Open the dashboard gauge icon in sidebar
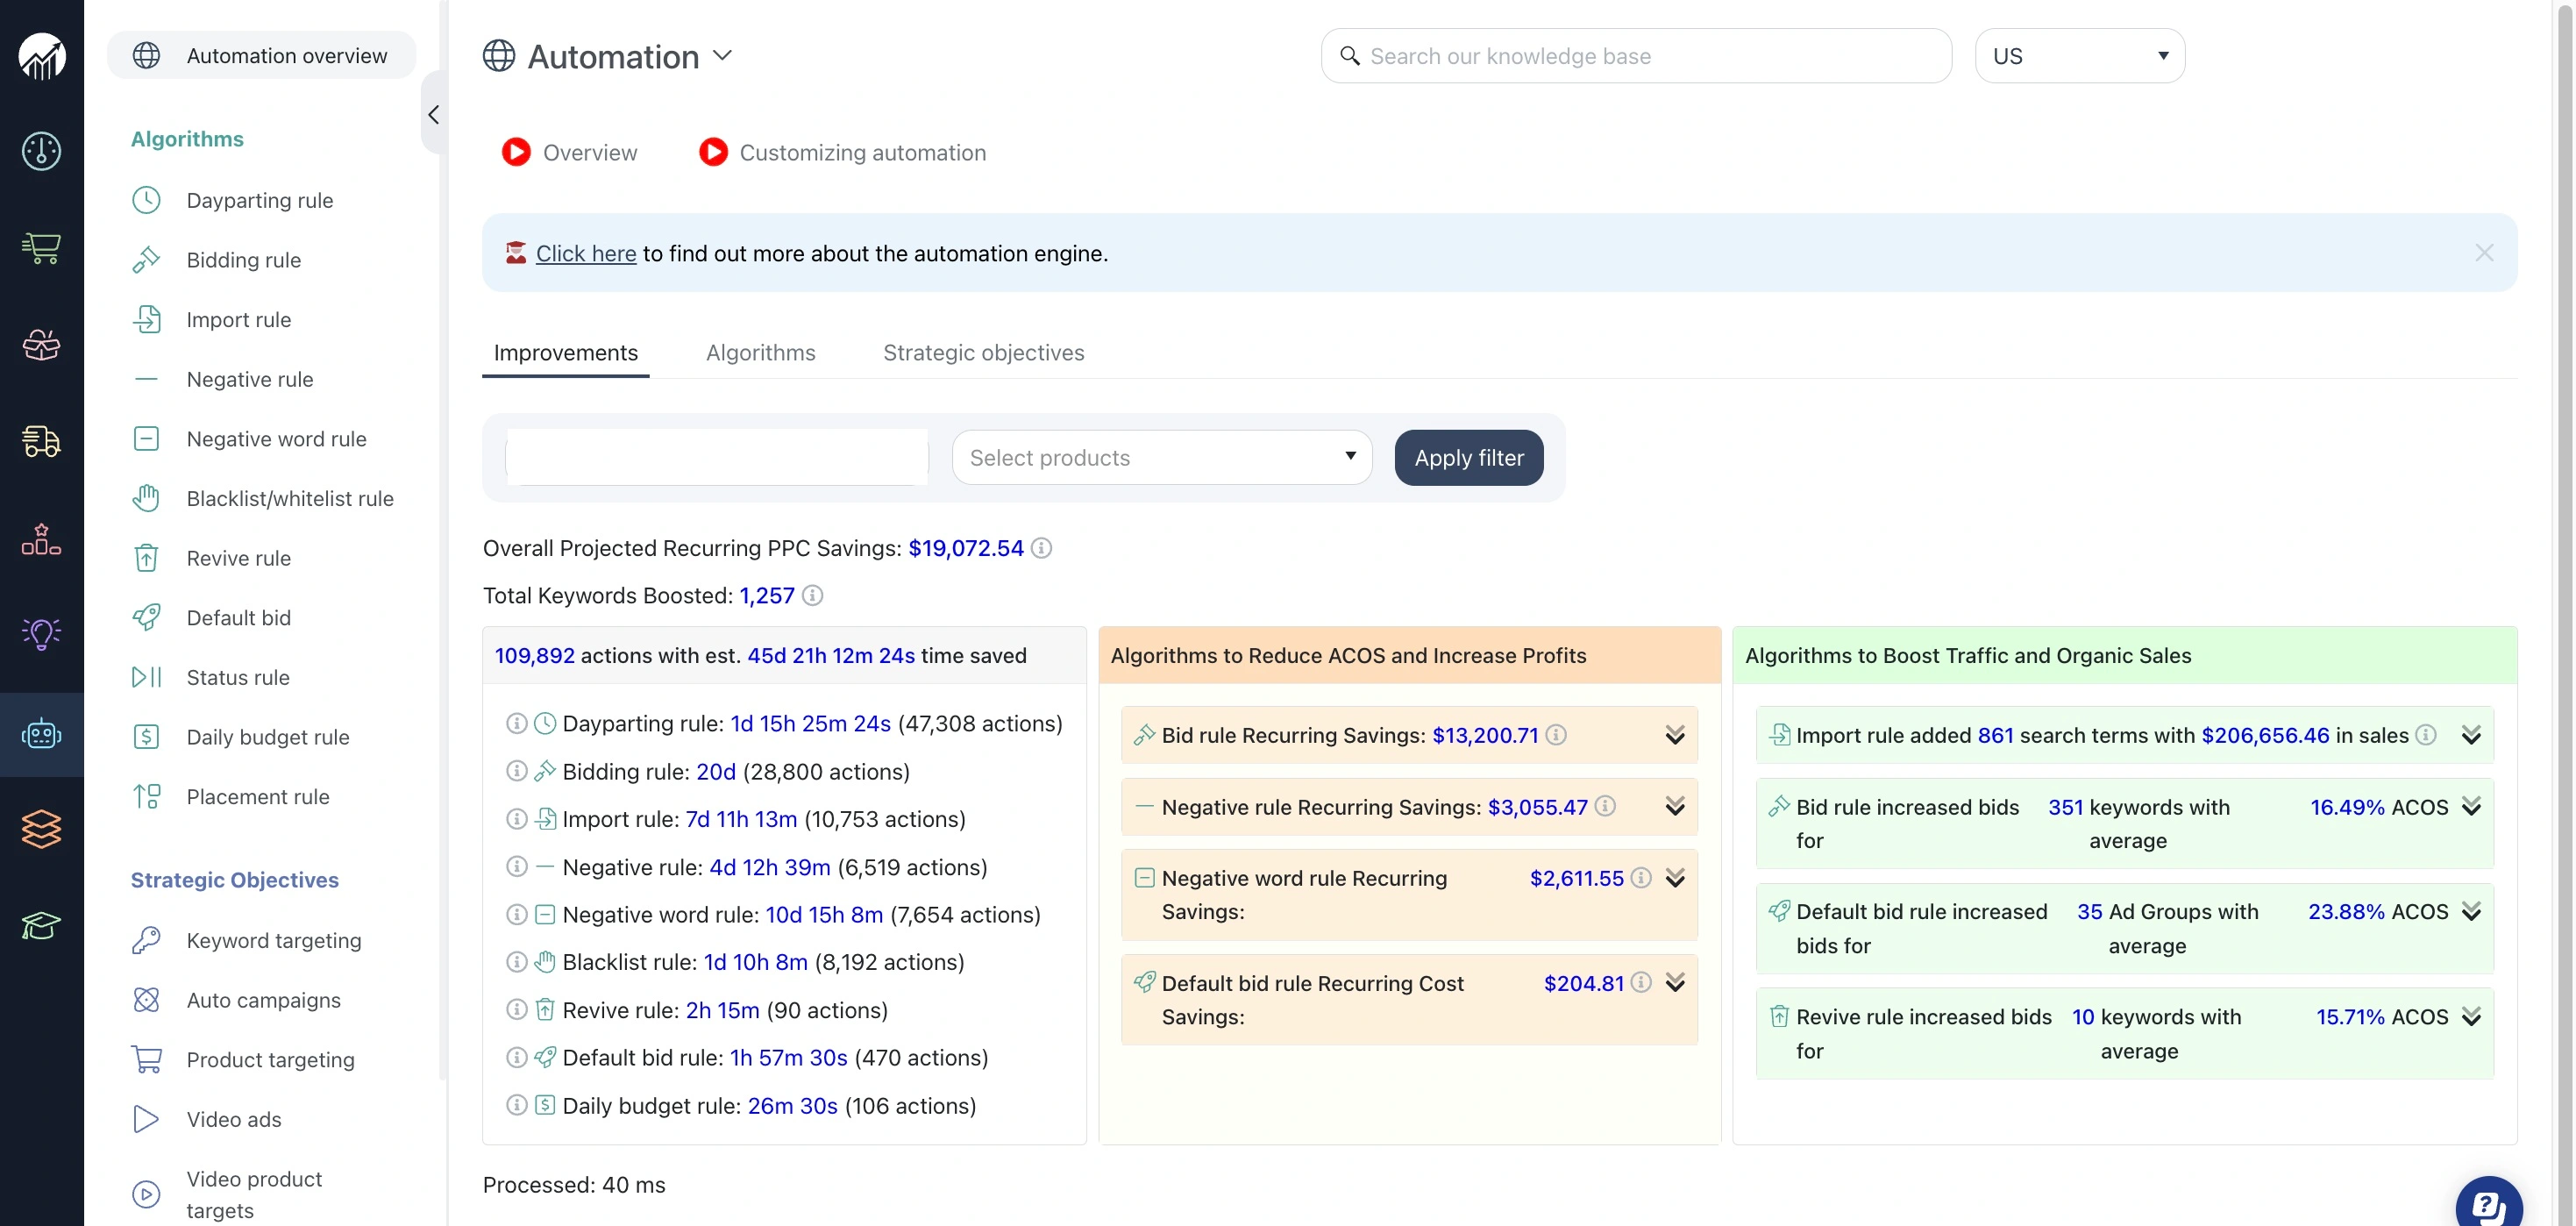The height and width of the screenshot is (1226, 2576). 41,152
